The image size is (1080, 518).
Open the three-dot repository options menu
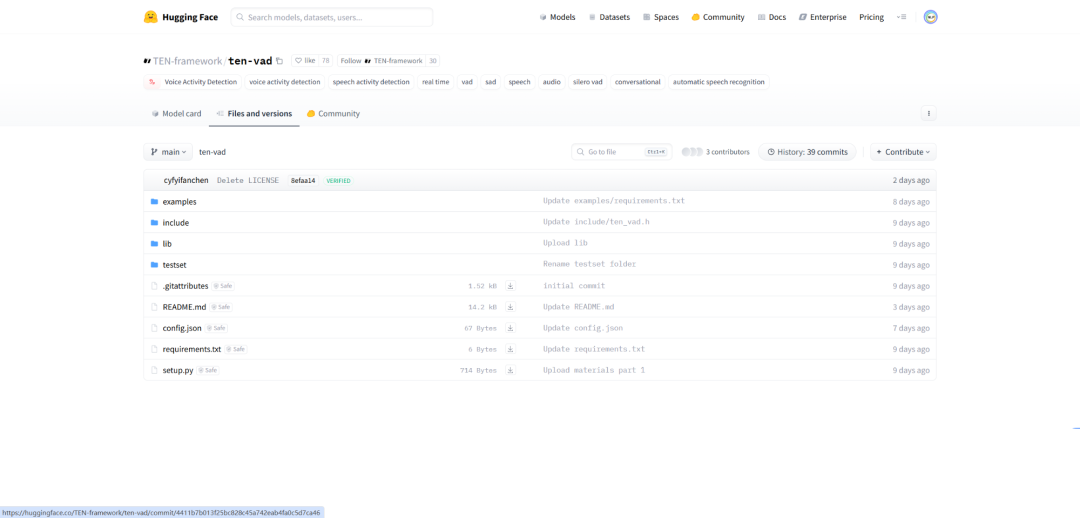click(x=928, y=114)
